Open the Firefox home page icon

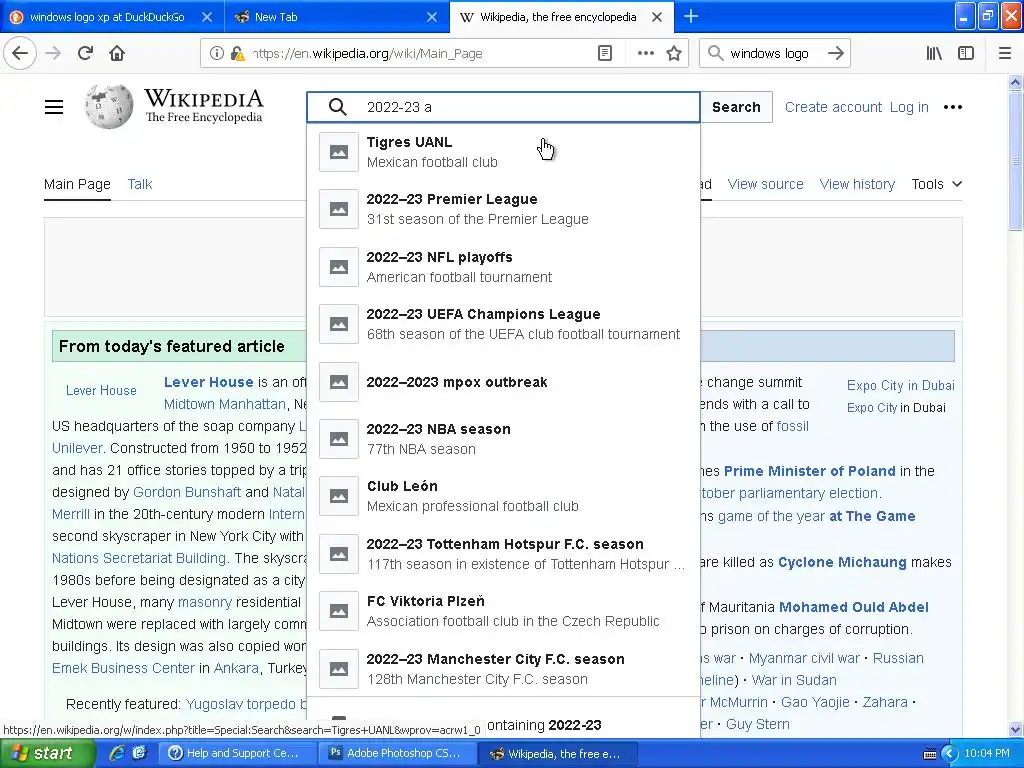pos(117,53)
